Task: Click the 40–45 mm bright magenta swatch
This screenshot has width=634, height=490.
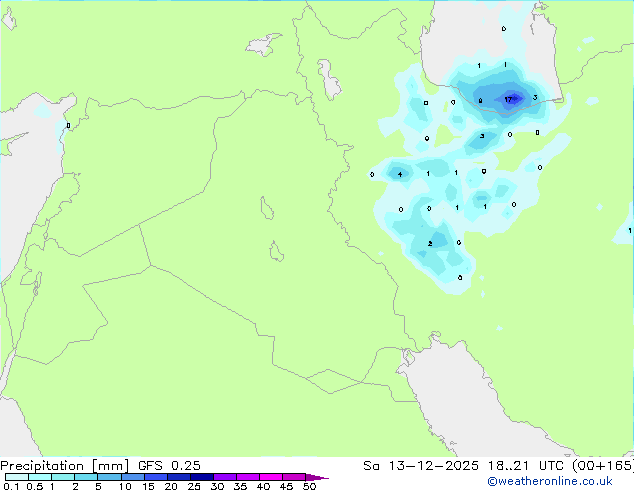Action: [x=271, y=477]
